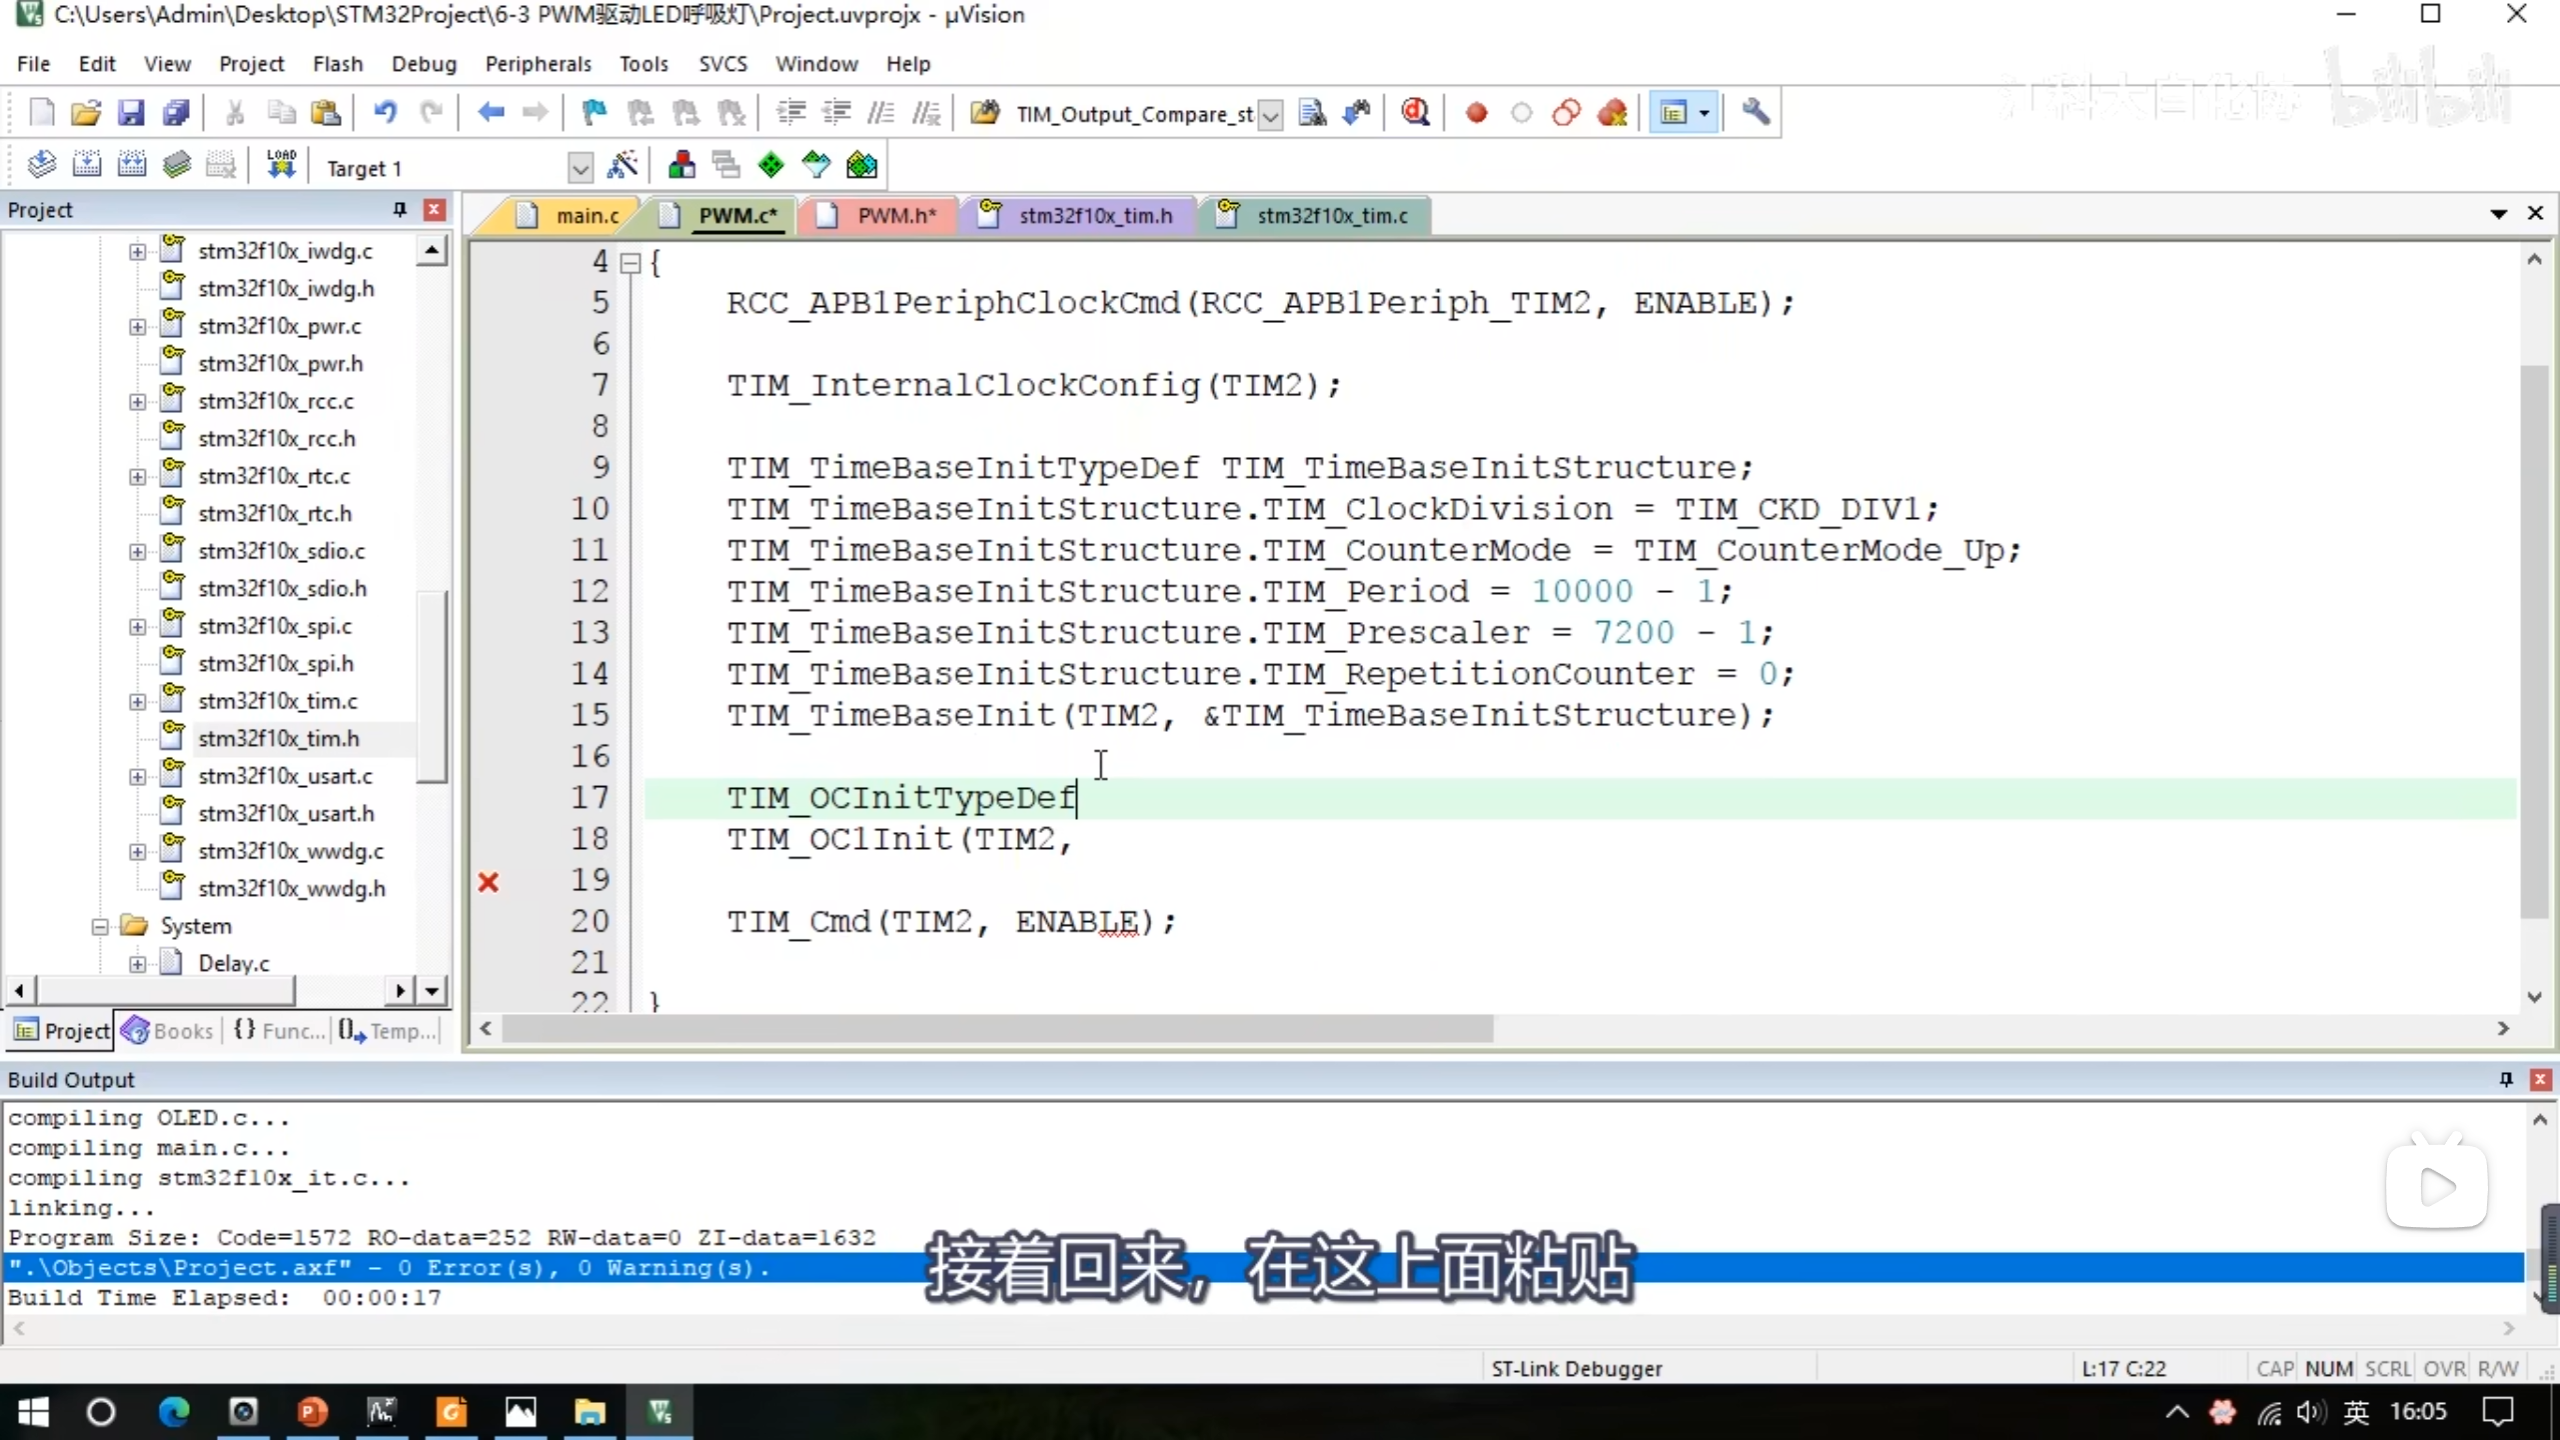Click the Undo toolbar icon
Screen dimensions: 2560x1440
pyautogui.click(x=385, y=113)
